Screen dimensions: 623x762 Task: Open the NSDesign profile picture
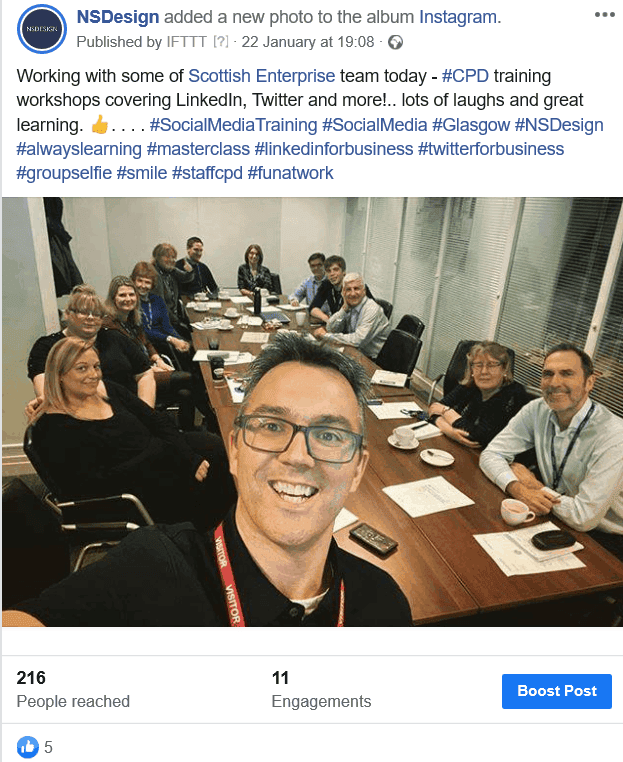pyautogui.click(x=42, y=29)
